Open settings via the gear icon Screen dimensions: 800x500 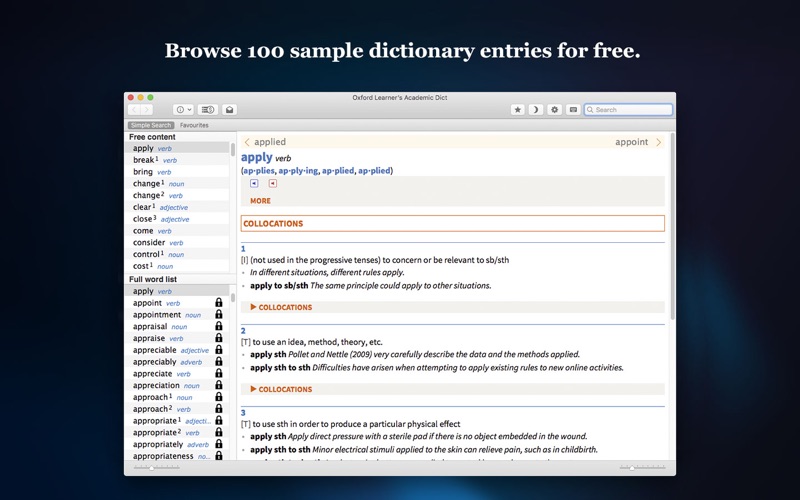click(555, 110)
